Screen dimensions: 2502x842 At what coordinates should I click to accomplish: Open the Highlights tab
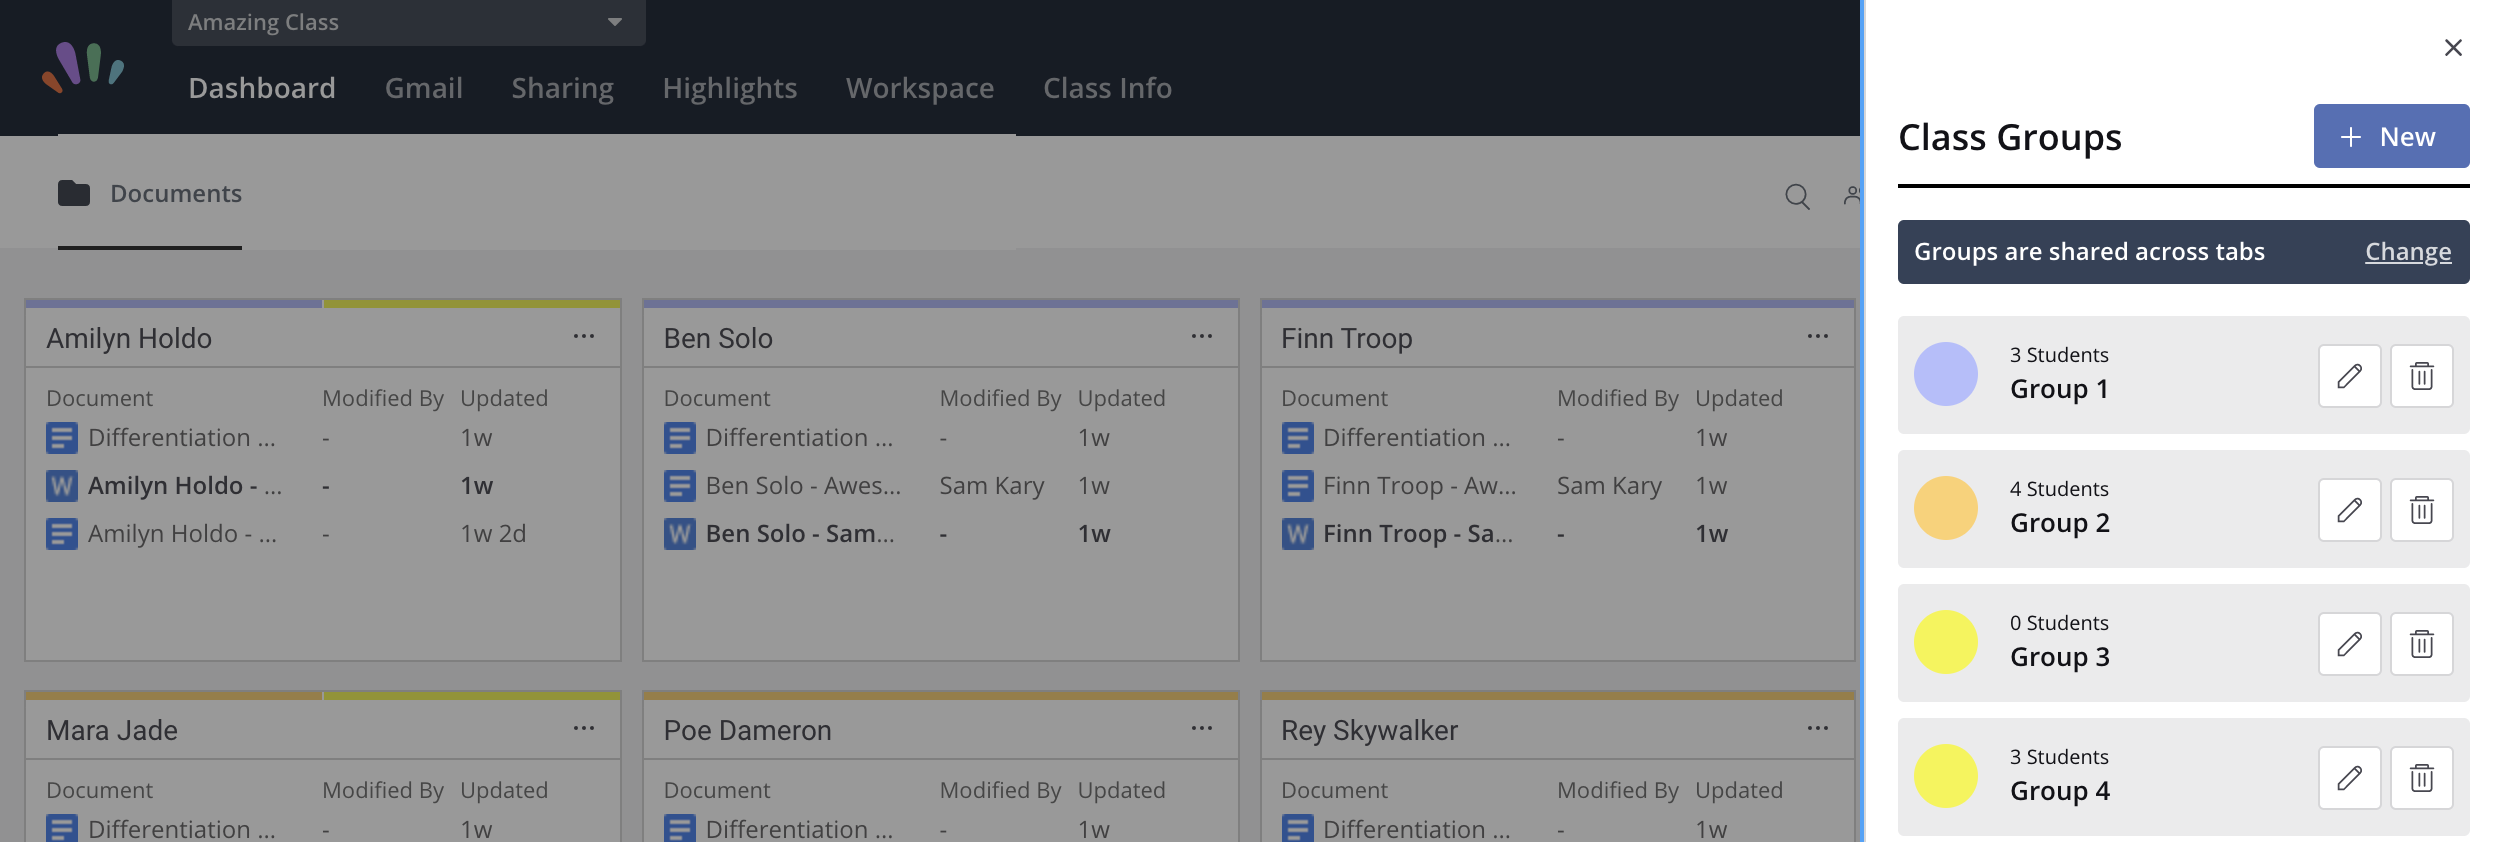[730, 88]
